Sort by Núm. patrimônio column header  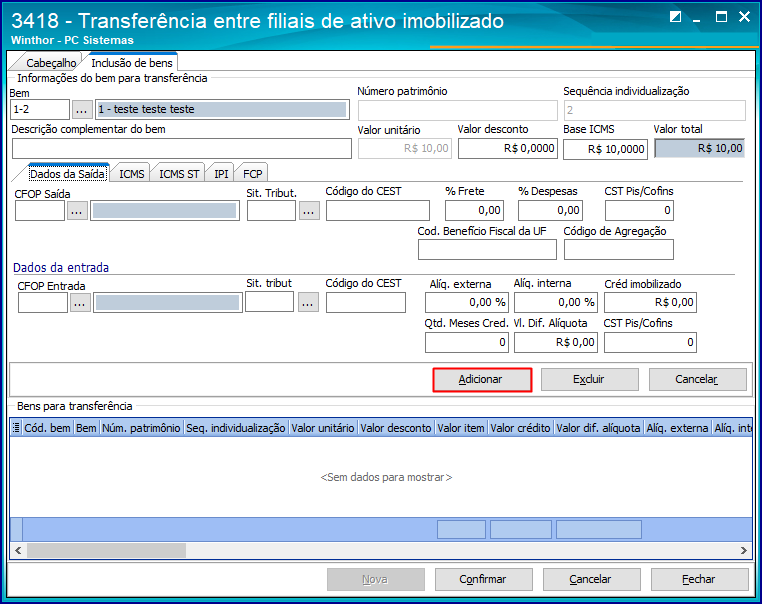(x=141, y=428)
